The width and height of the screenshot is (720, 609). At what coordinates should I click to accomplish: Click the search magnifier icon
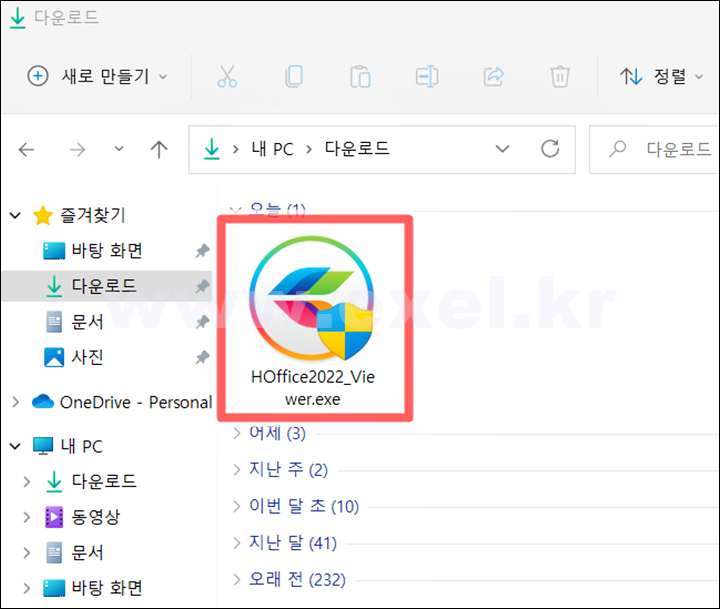618,149
